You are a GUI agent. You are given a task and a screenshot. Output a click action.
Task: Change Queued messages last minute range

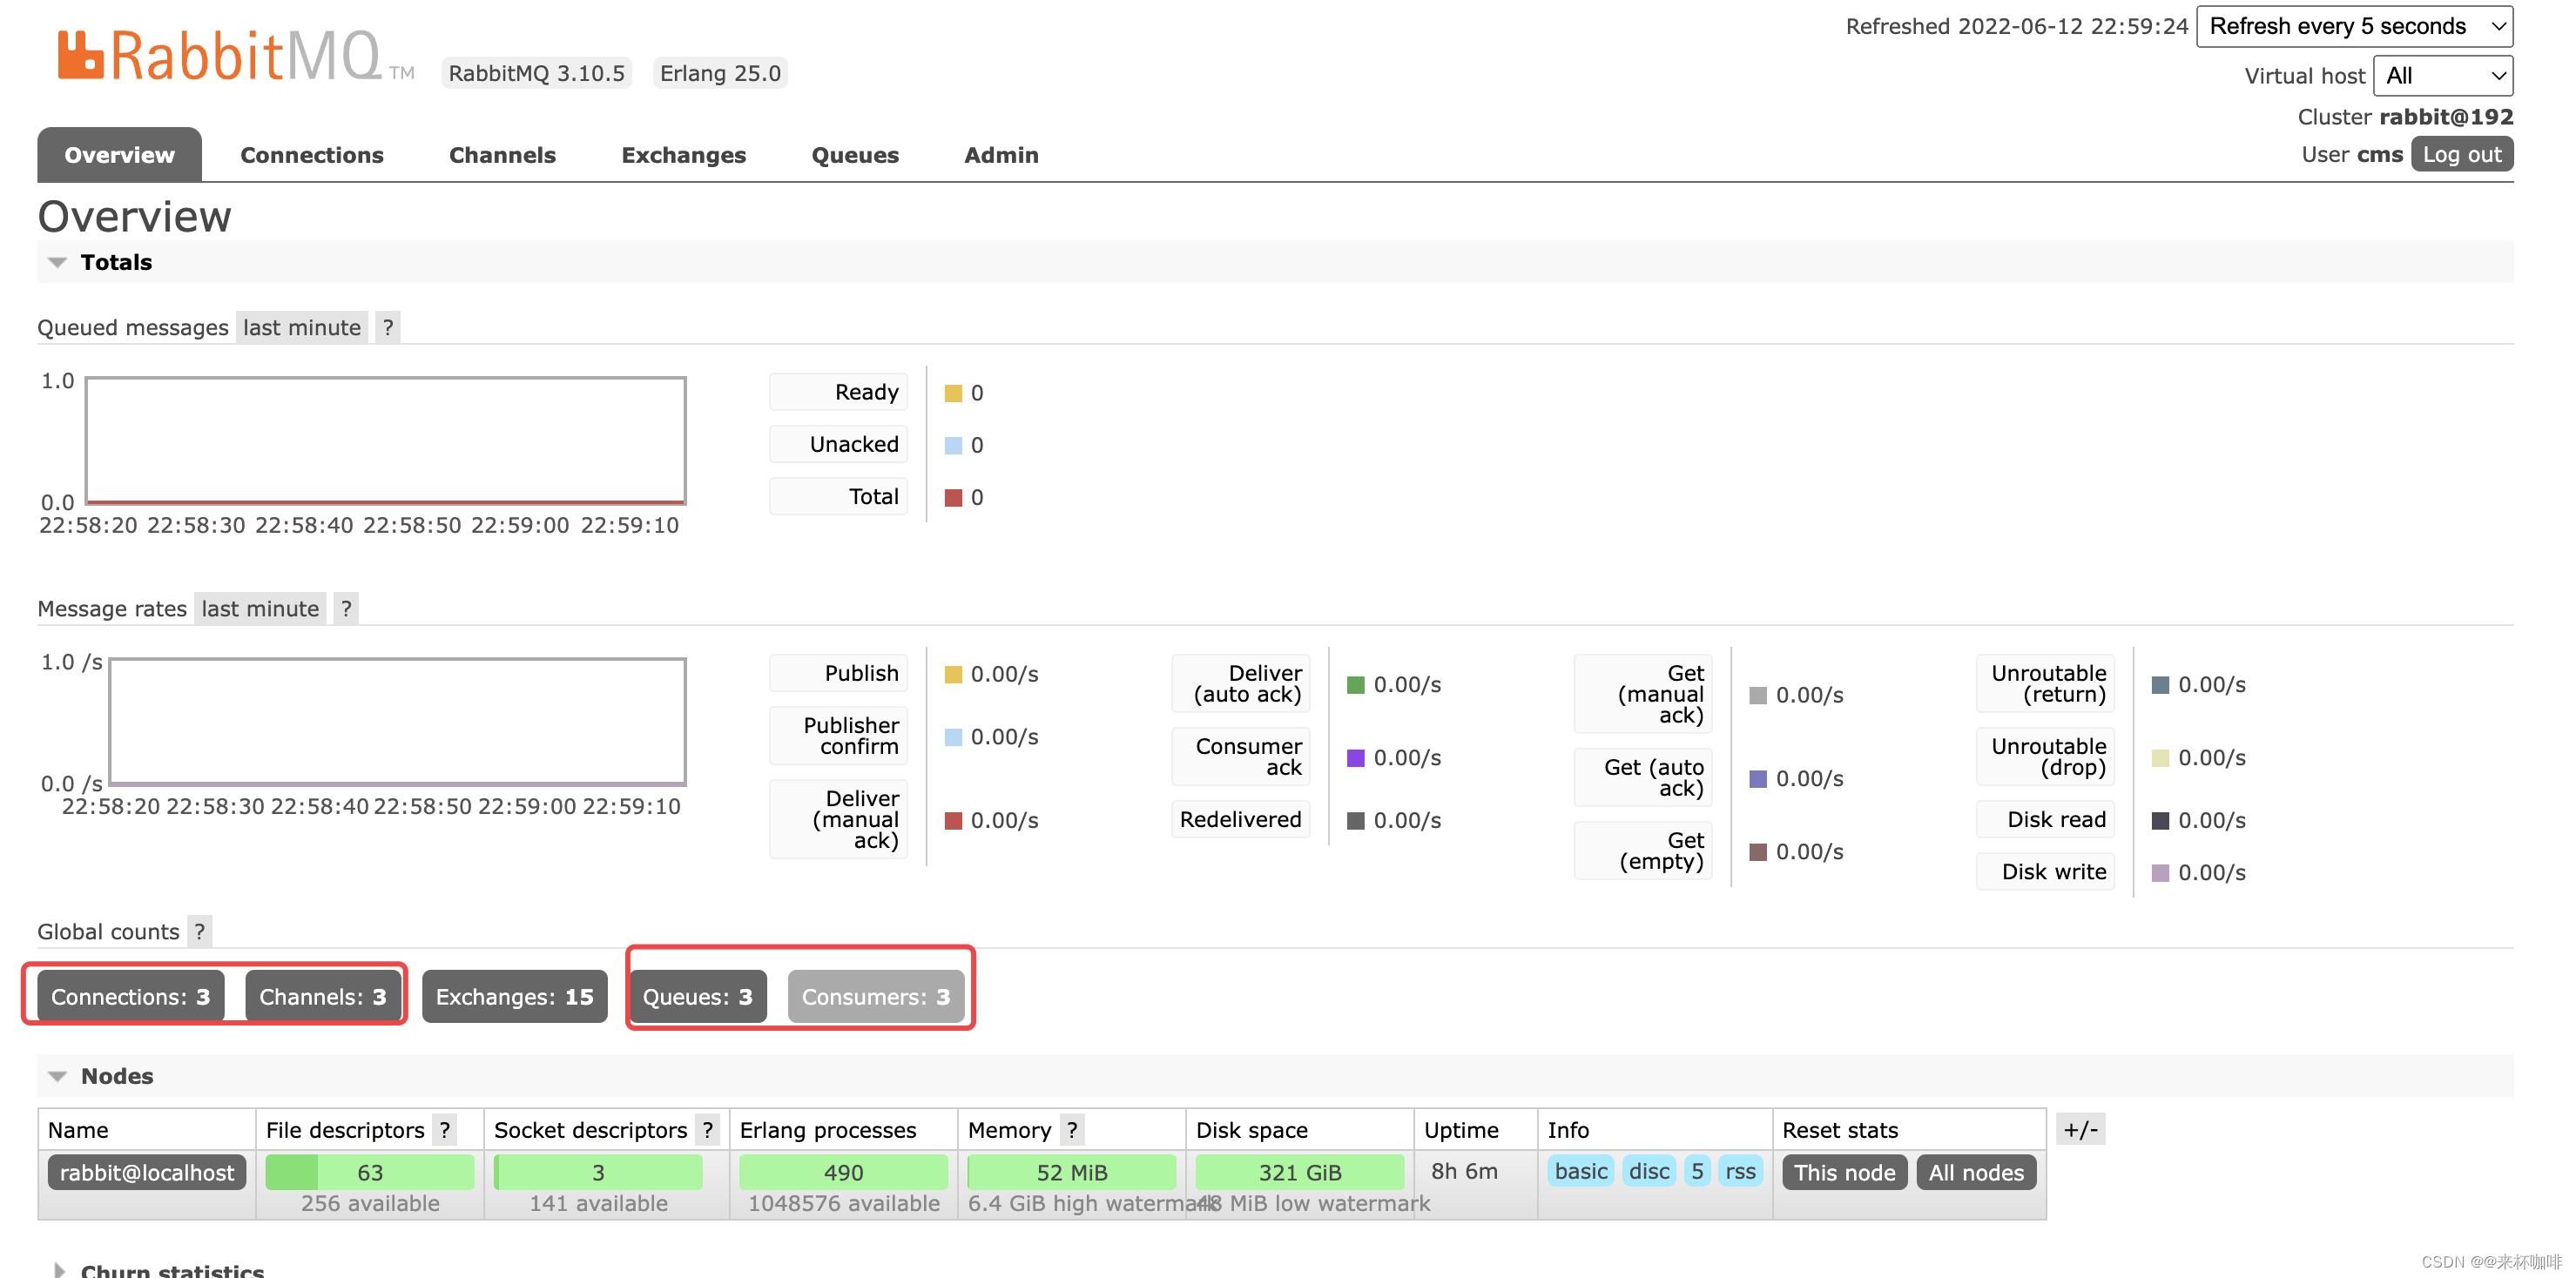[301, 327]
